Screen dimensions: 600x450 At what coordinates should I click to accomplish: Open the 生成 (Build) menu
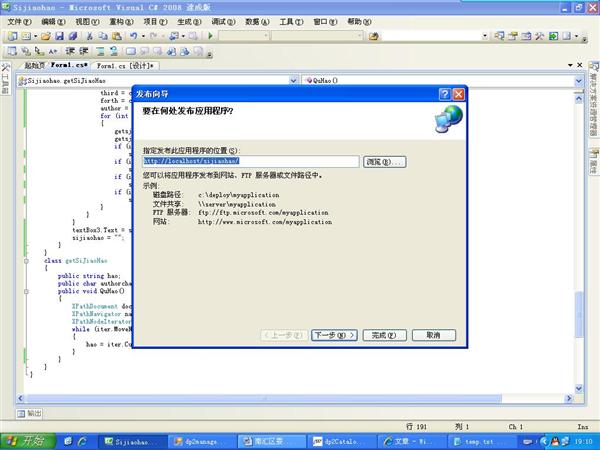pos(189,22)
